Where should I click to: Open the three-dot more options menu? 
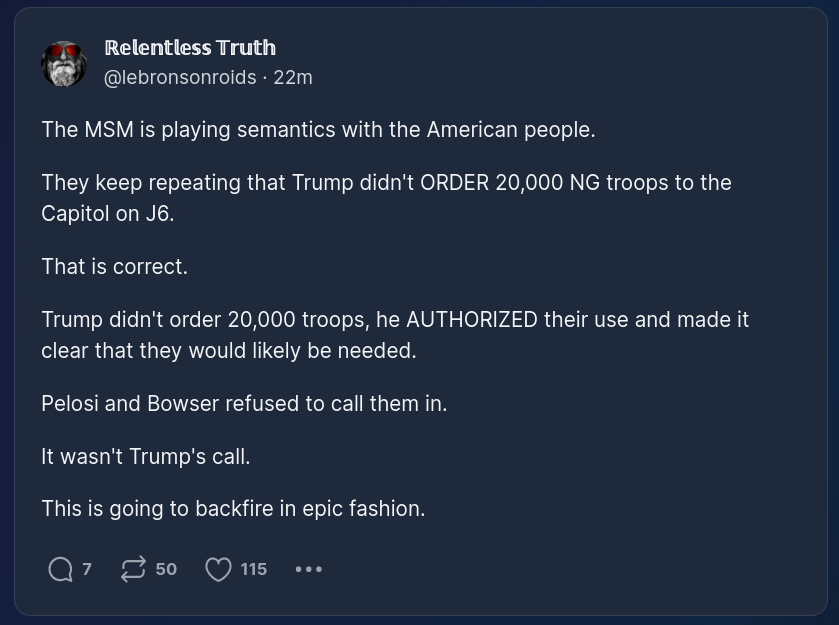pyautogui.click(x=309, y=569)
